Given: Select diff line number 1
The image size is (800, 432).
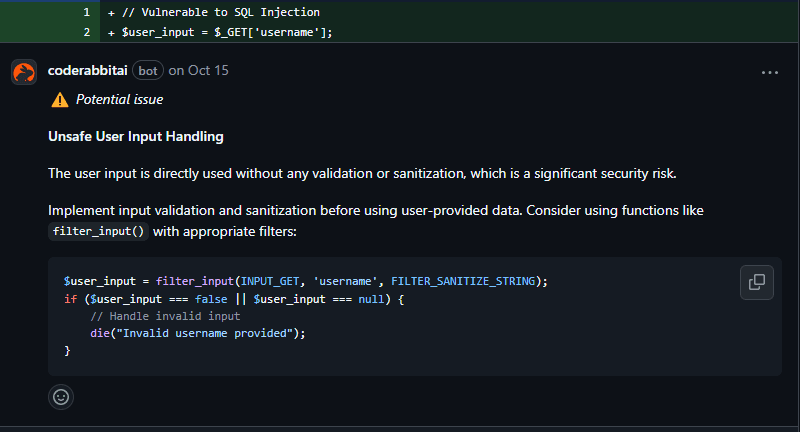Looking at the screenshot, I should [86, 13].
